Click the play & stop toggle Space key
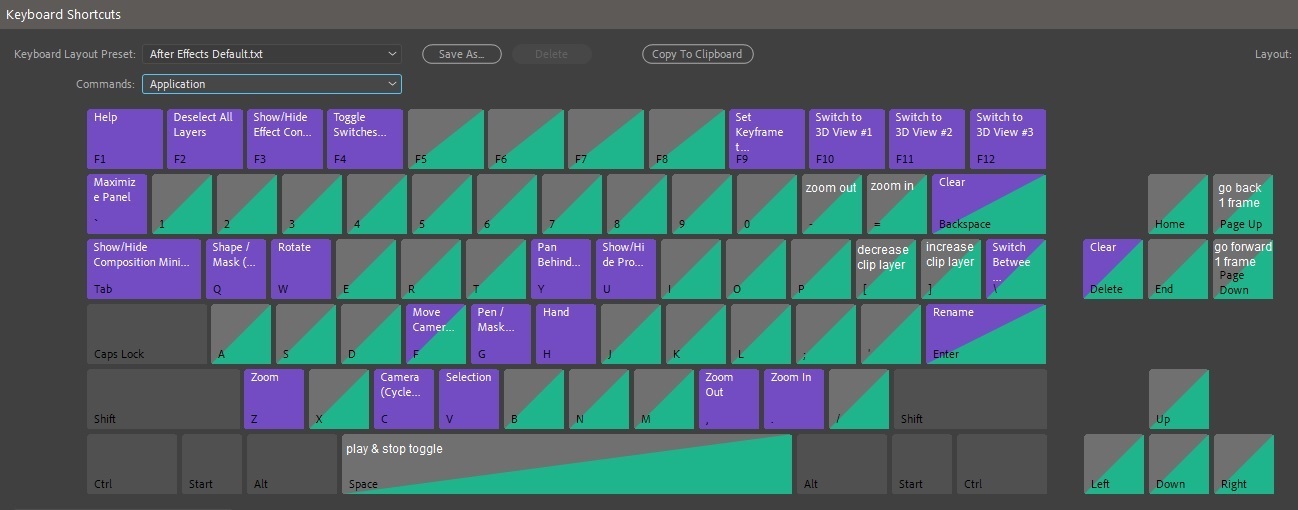Viewport: 1298px width, 510px height. 566,464
